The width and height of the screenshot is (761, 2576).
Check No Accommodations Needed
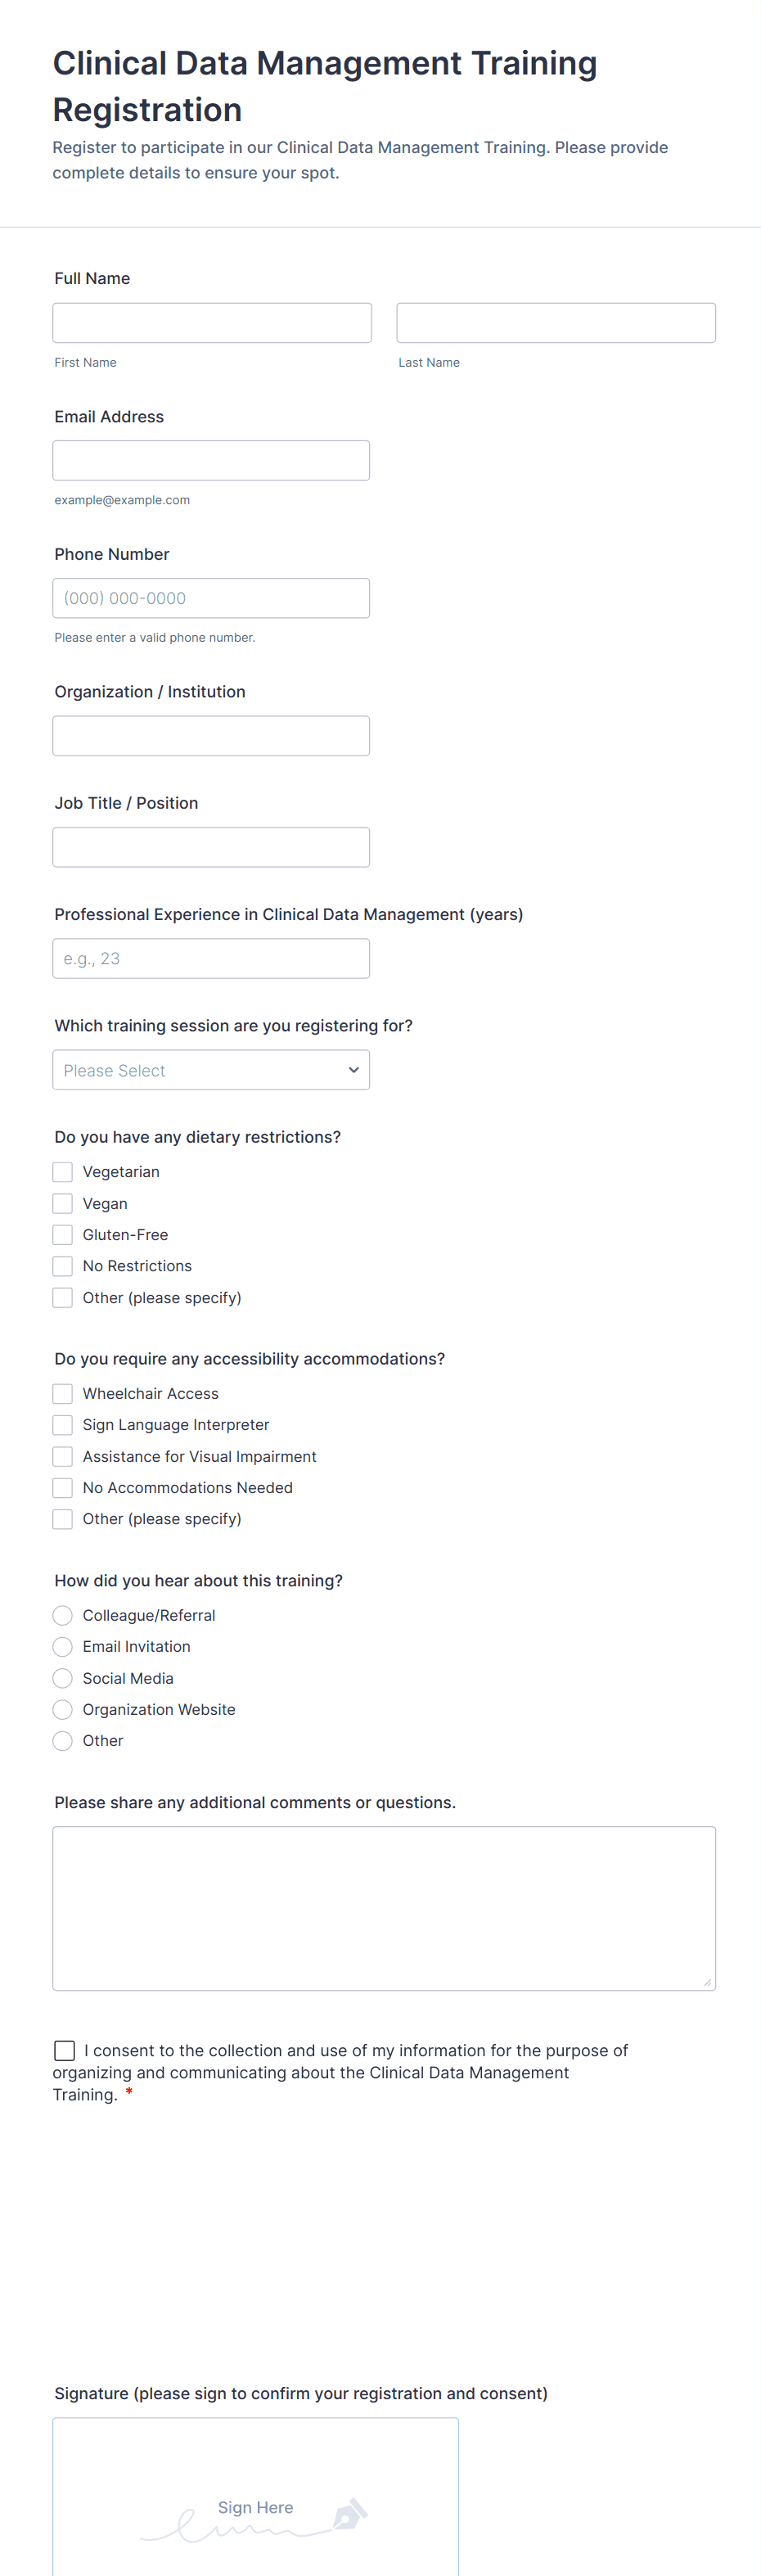point(62,1487)
